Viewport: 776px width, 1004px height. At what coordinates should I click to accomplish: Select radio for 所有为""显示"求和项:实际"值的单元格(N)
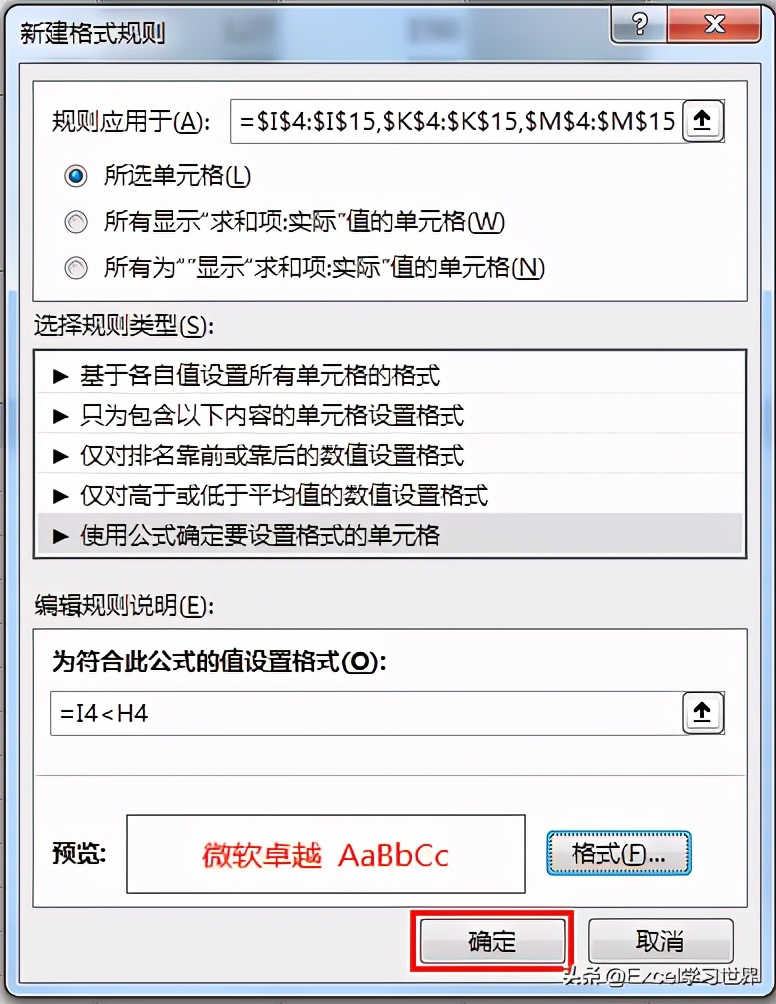coord(76,267)
